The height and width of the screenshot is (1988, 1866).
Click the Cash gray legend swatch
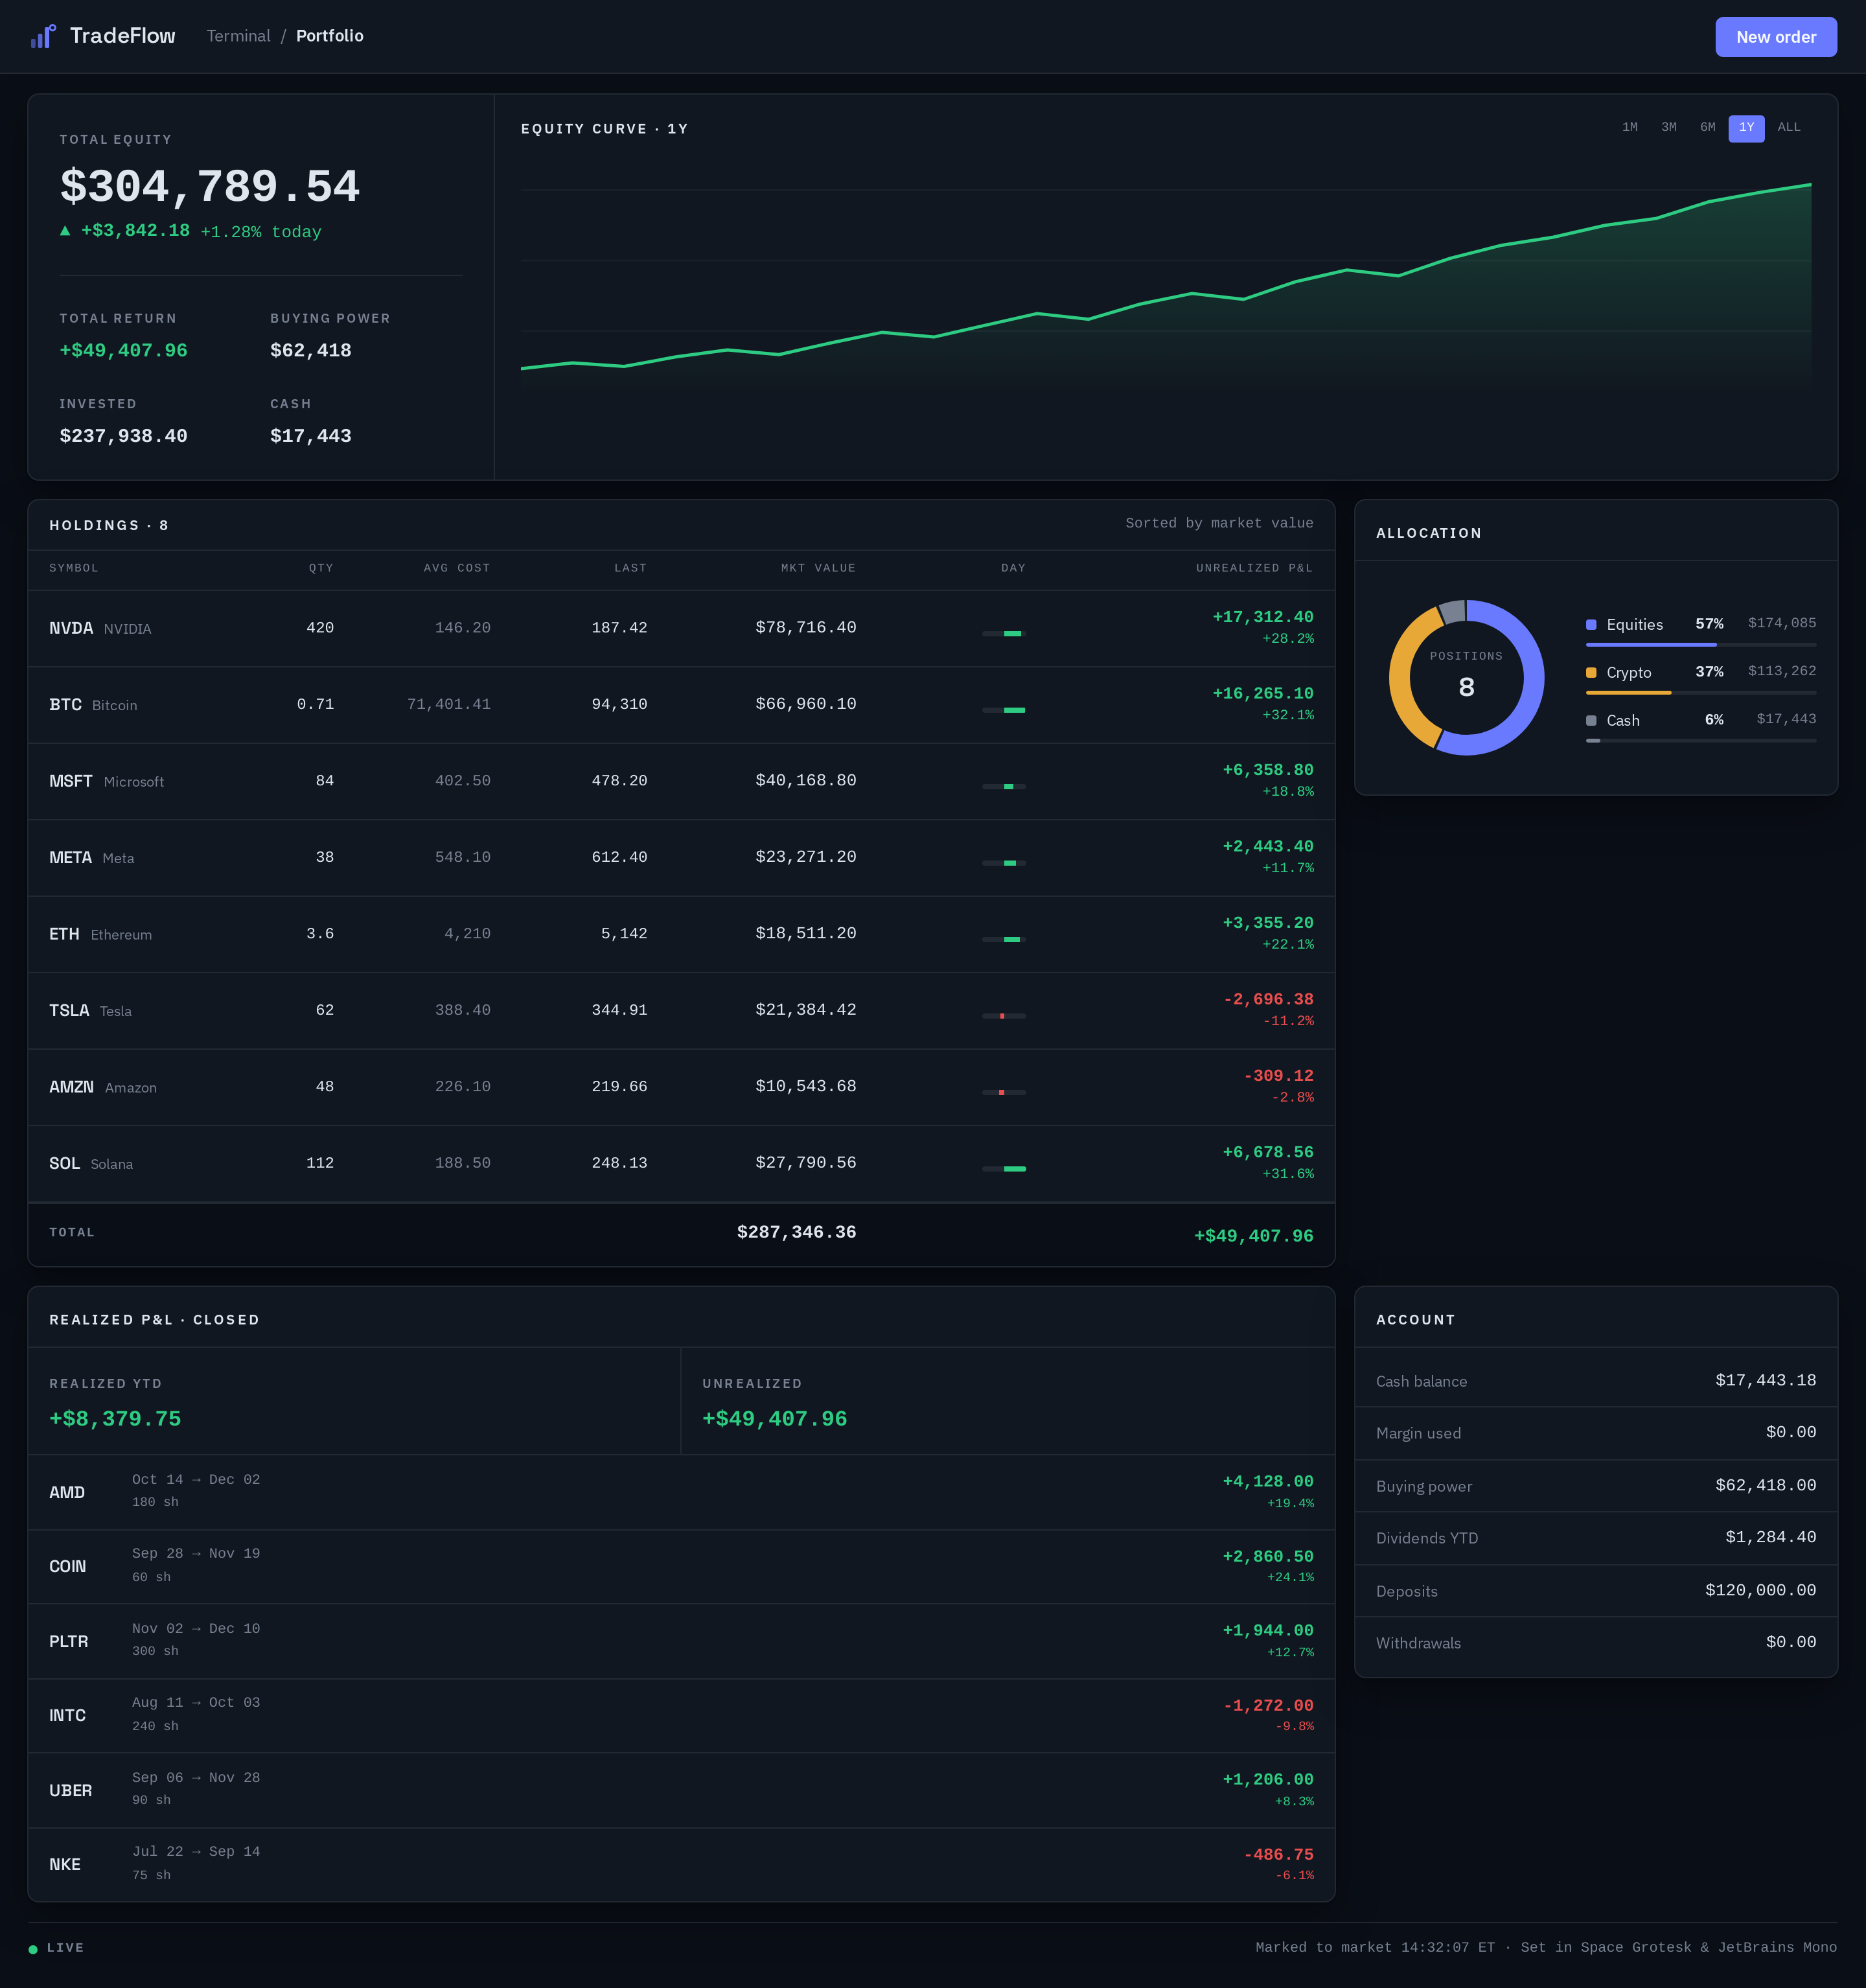coord(1591,721)
